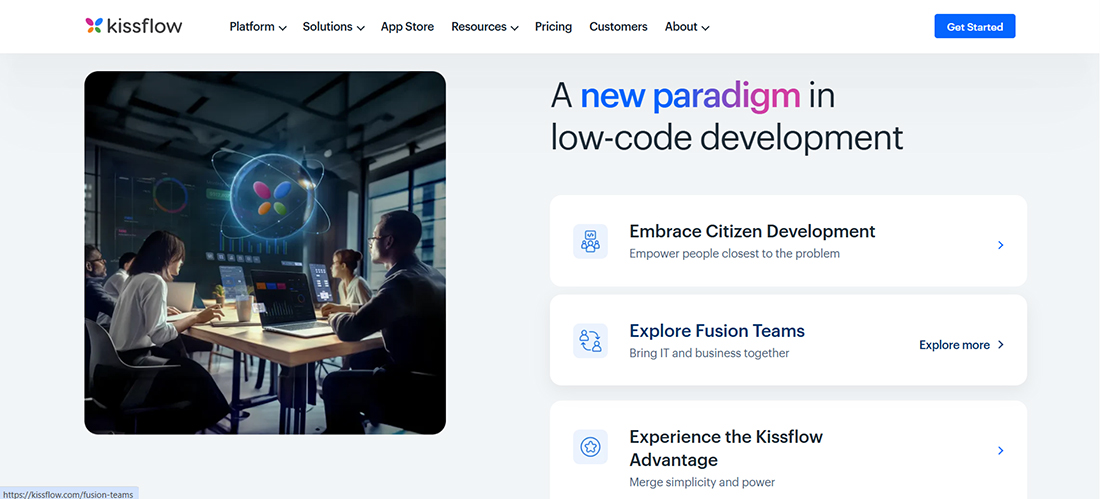The width and height of the screenshot is (1100, 499).
Task: Click the arrow next to Explore more
Action: (x=1000, y=345)
